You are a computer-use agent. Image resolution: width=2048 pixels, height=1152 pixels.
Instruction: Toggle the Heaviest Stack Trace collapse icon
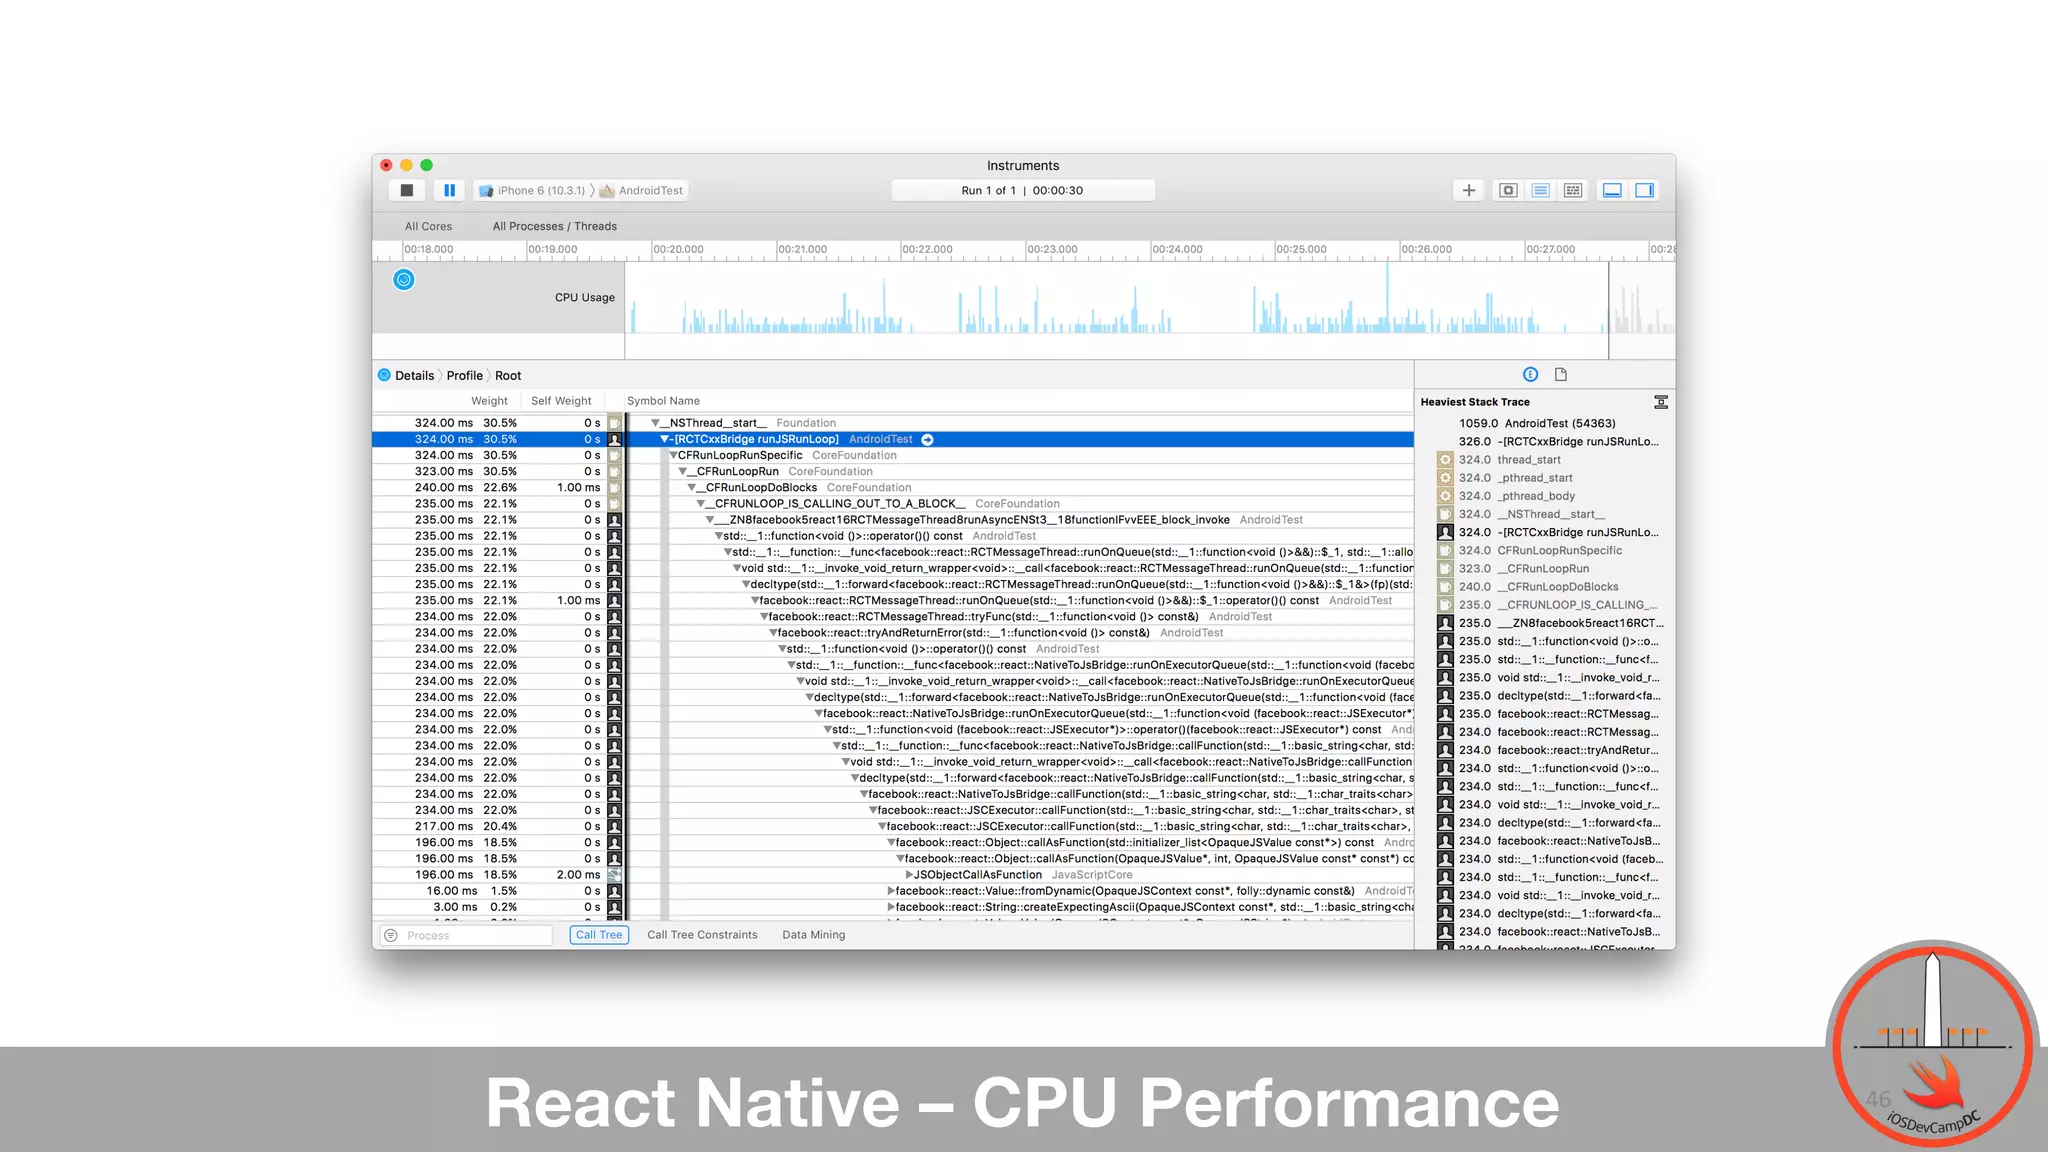(x=1661, y=402)
